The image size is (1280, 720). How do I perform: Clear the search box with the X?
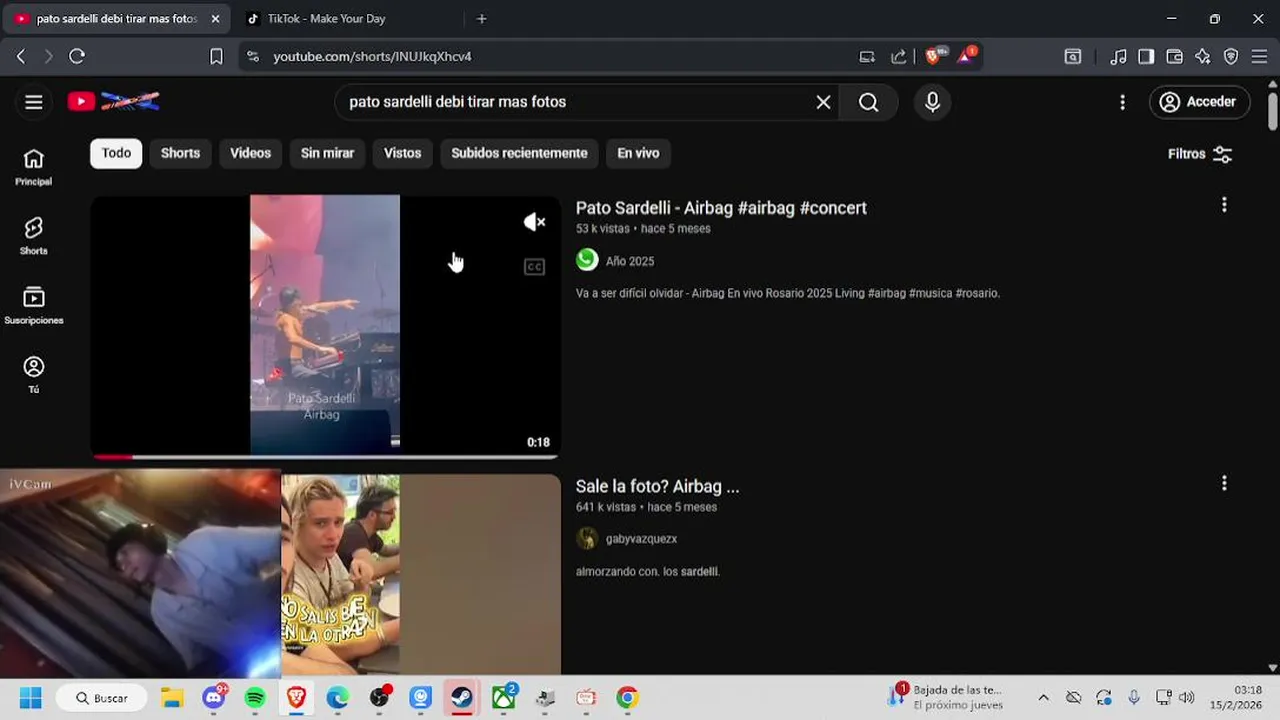[x=823, y=102]
